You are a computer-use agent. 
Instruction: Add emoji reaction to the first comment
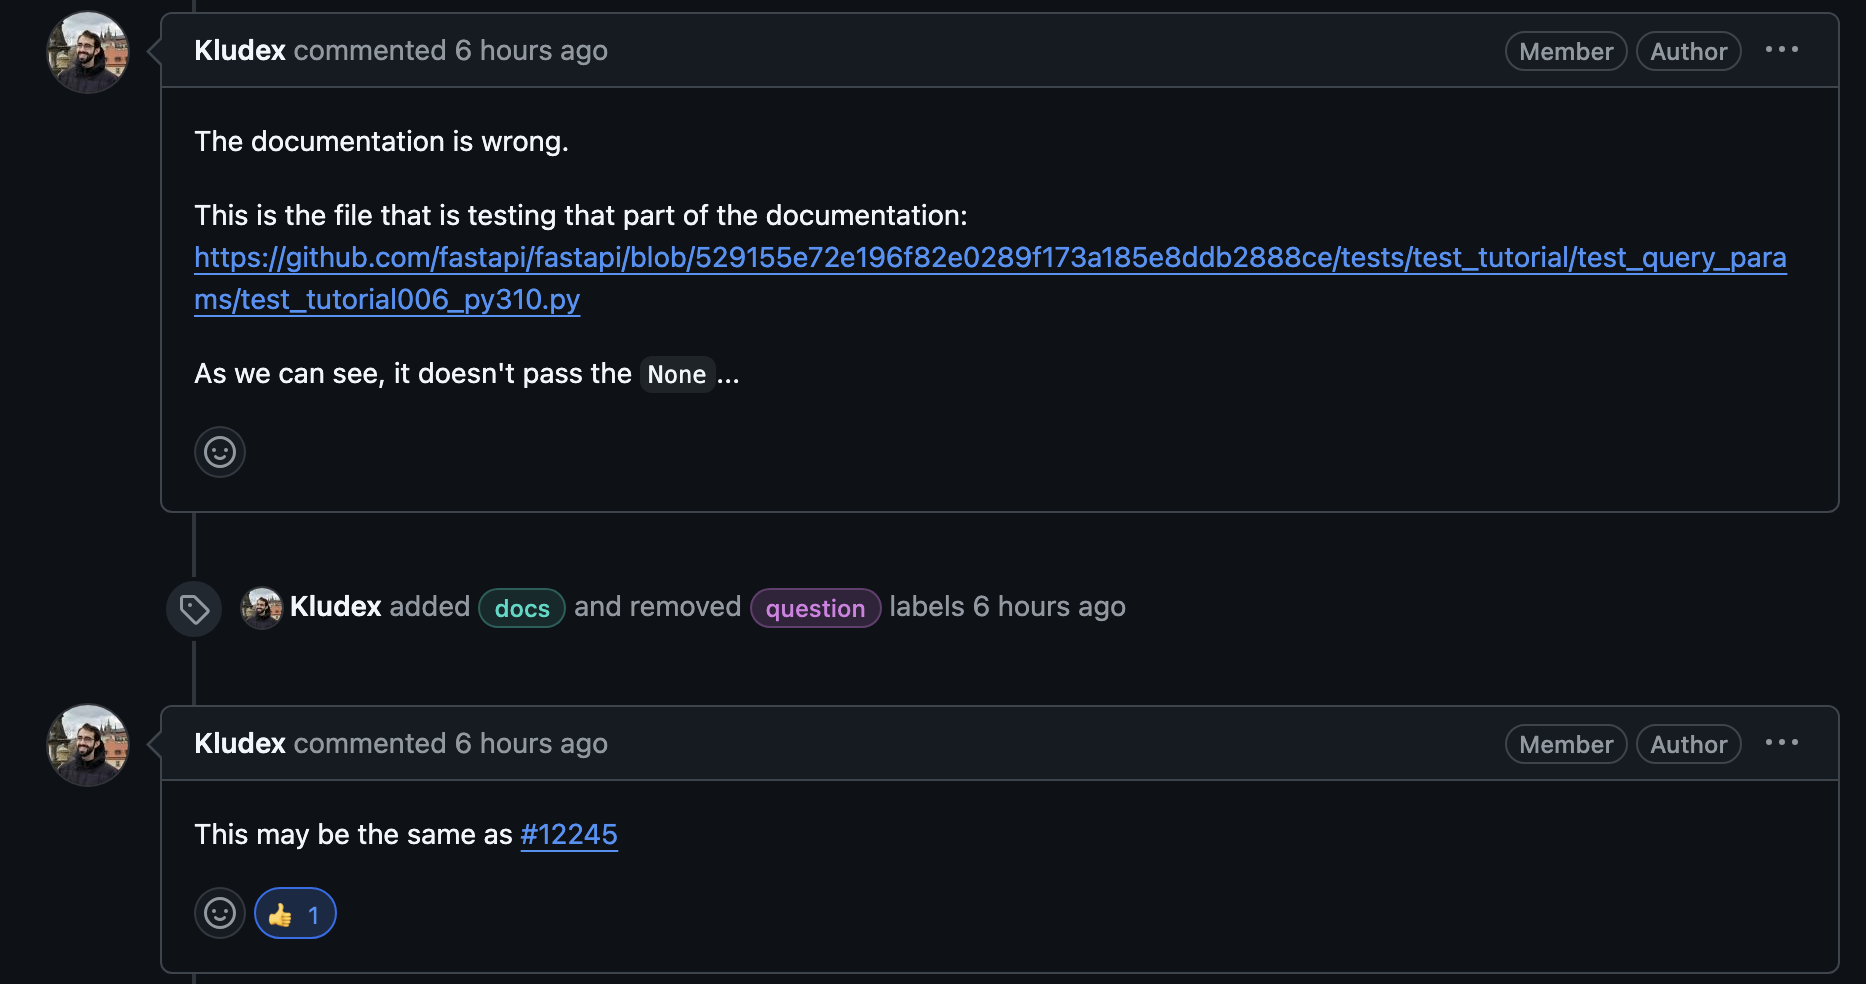tap(220, 452)
